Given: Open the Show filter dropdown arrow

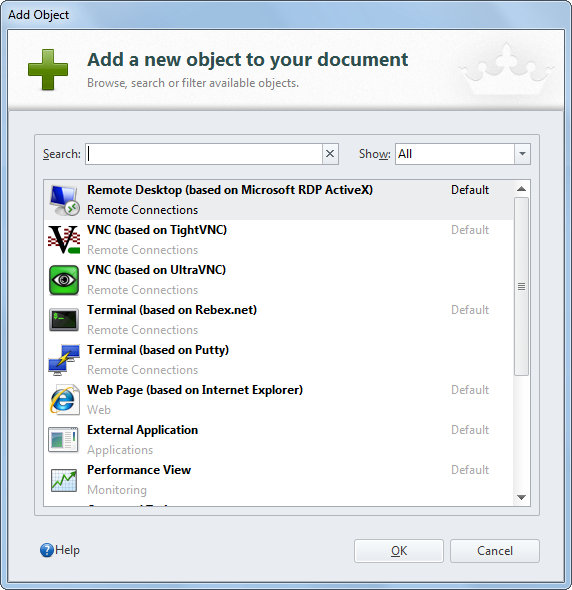Looking at the screenshot, I should coord(522,154).
